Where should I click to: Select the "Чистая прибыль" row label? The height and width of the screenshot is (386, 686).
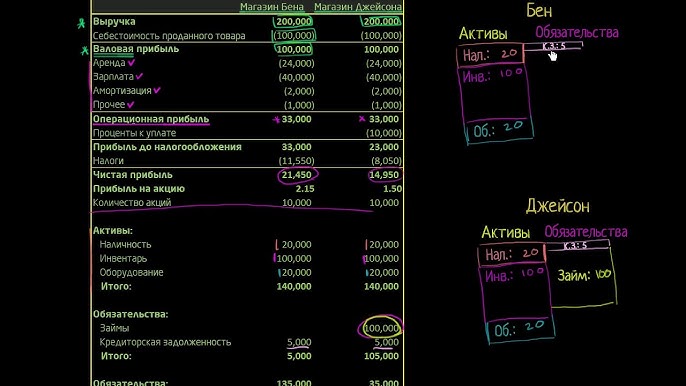pos(133,175)
